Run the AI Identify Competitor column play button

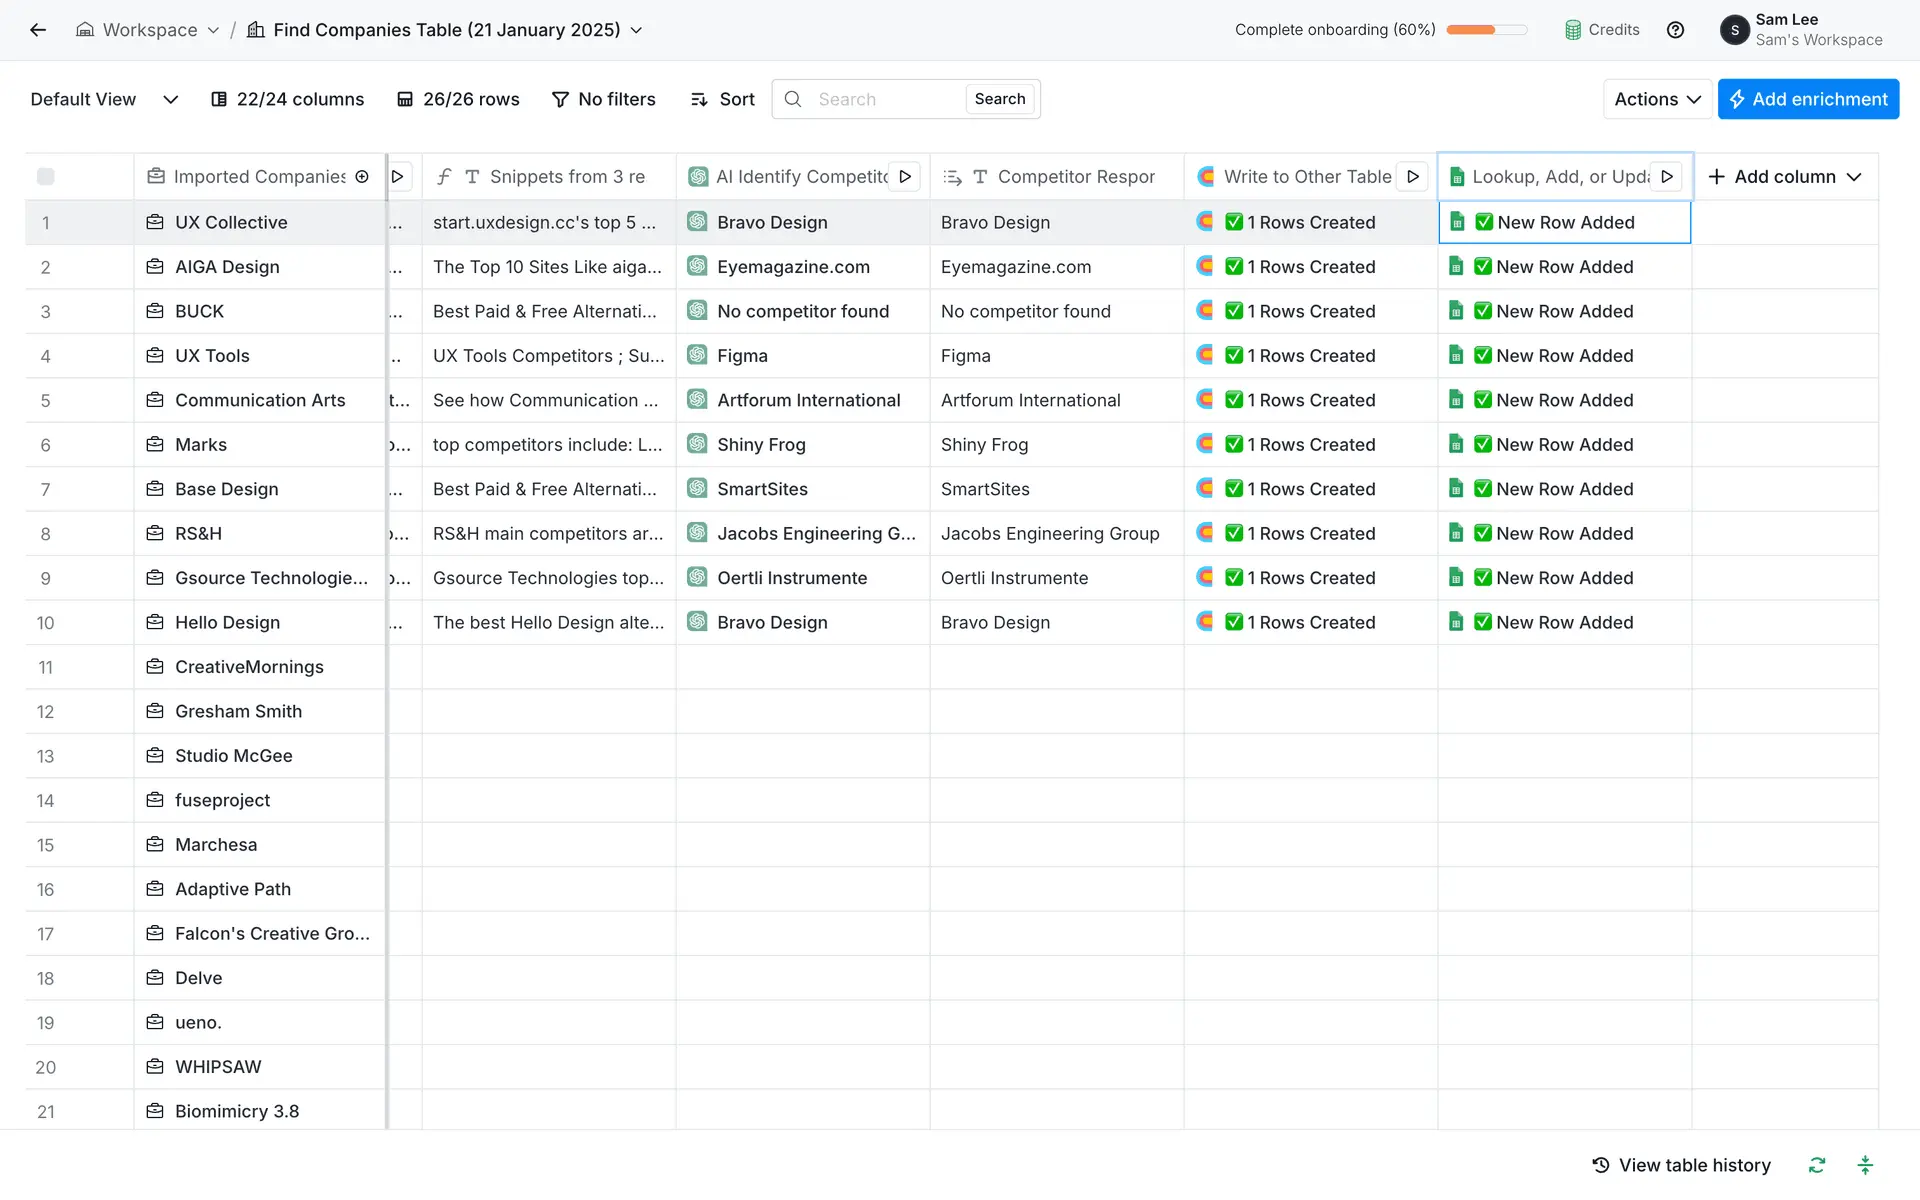click(x=905, y=177)
